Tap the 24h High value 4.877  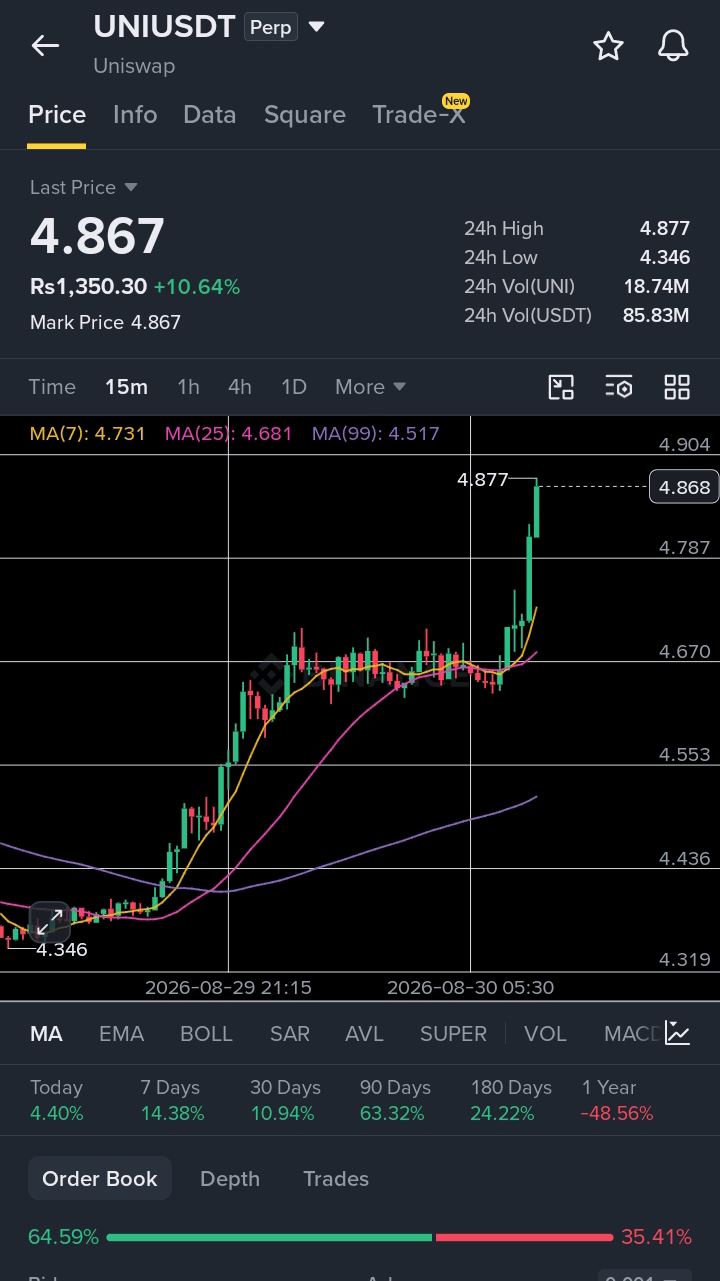pyautogui.click(x=665, y=229)
